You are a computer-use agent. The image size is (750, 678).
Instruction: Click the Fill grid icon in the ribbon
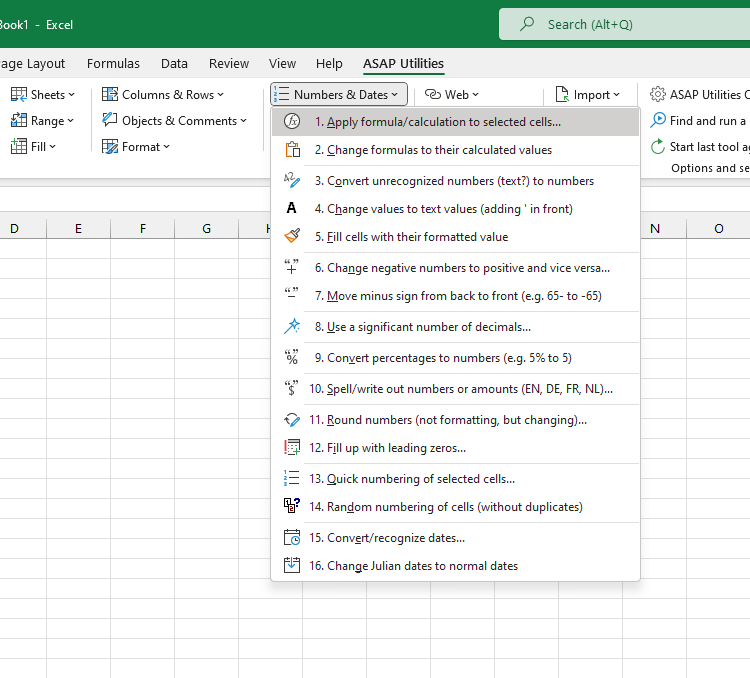coord(19,146)
